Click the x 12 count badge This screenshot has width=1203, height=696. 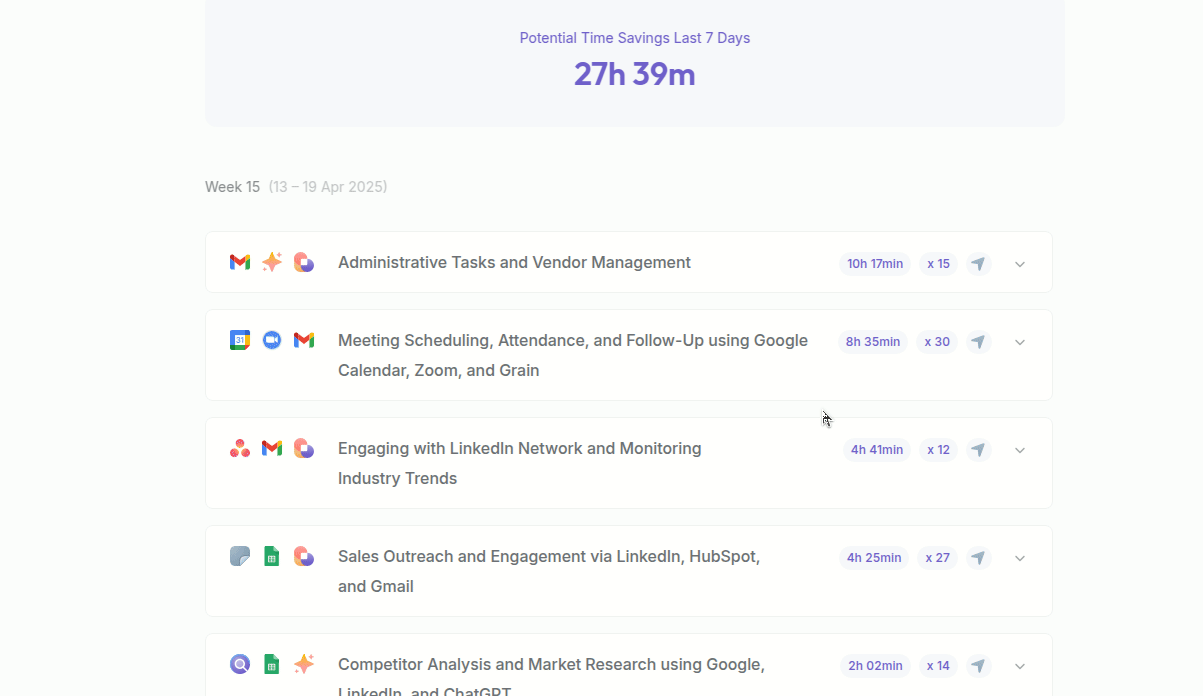(x=938, y=450)
